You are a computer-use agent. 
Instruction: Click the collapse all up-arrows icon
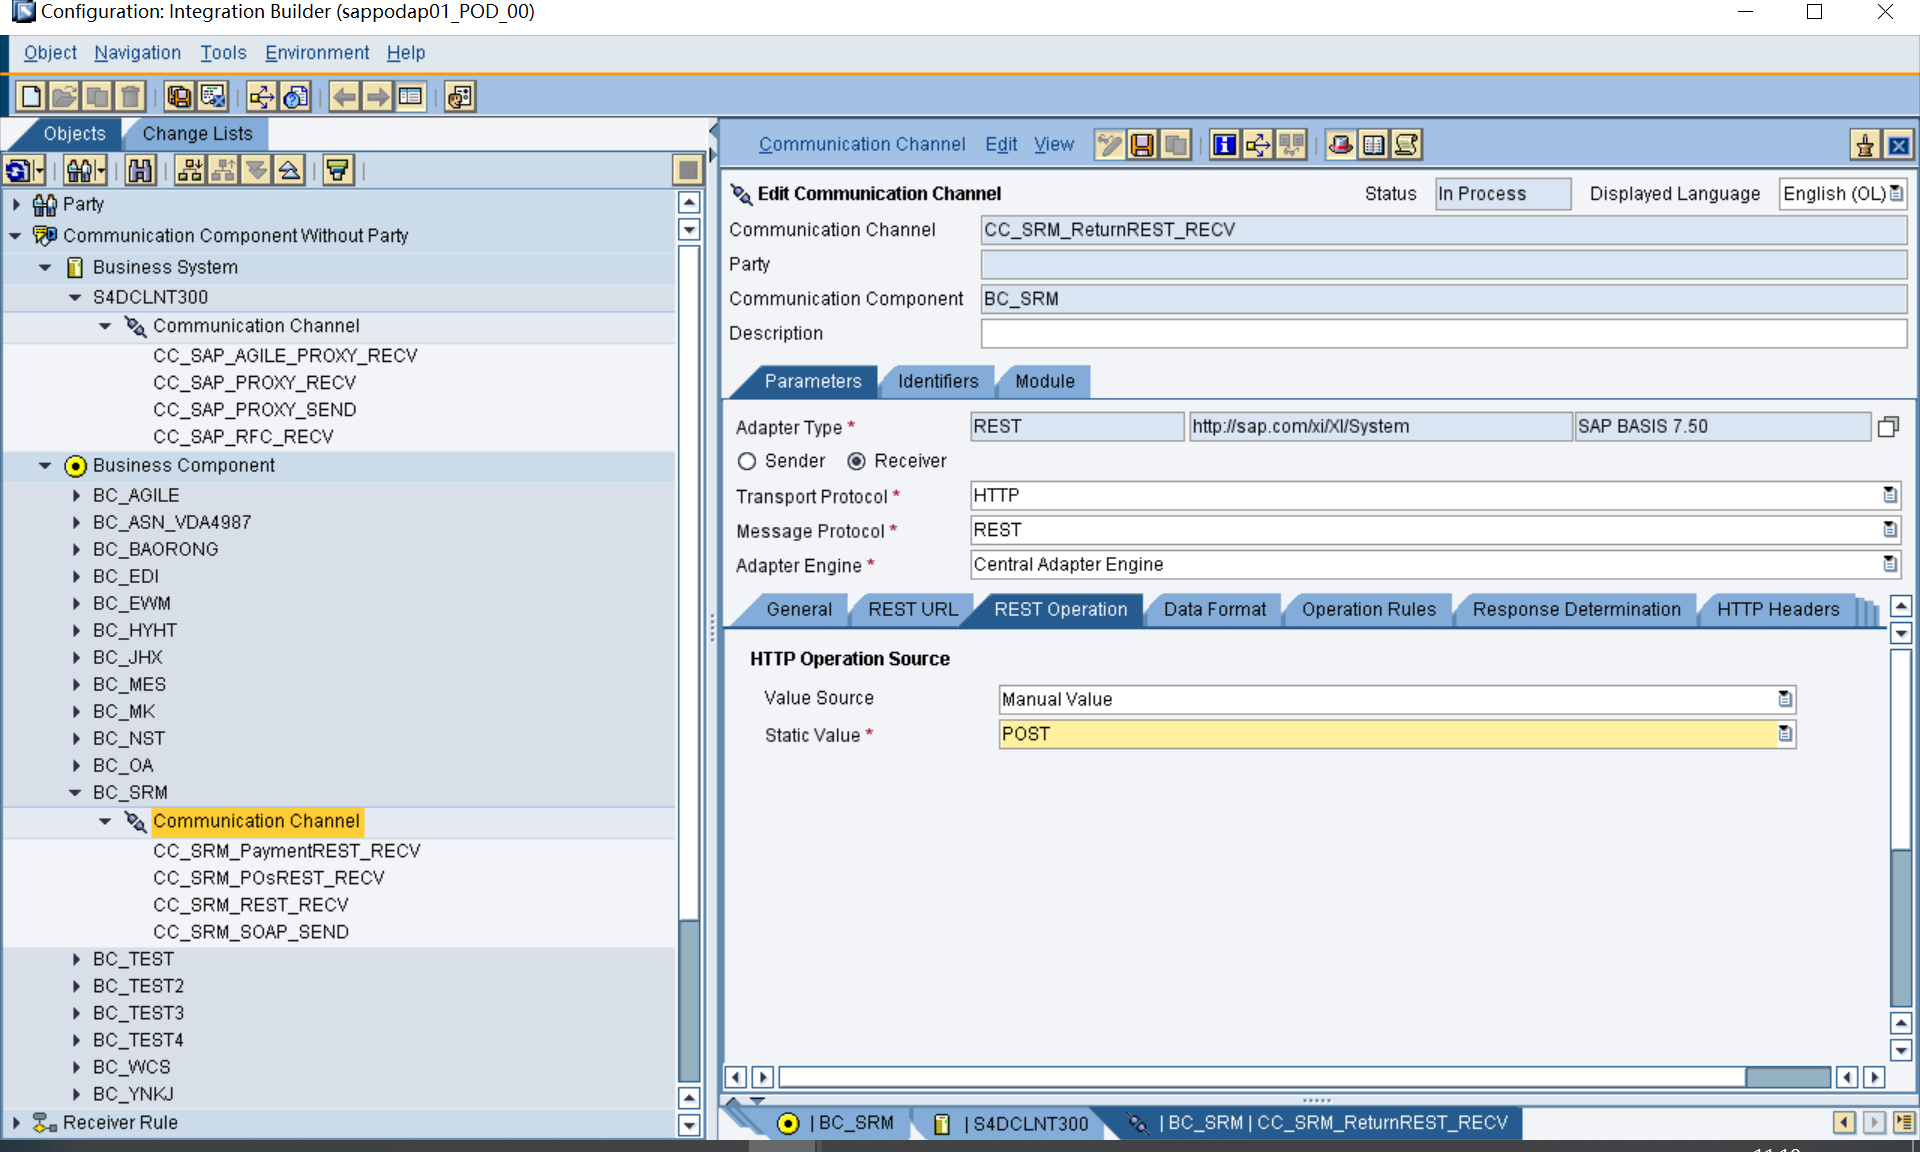(289, 171)
